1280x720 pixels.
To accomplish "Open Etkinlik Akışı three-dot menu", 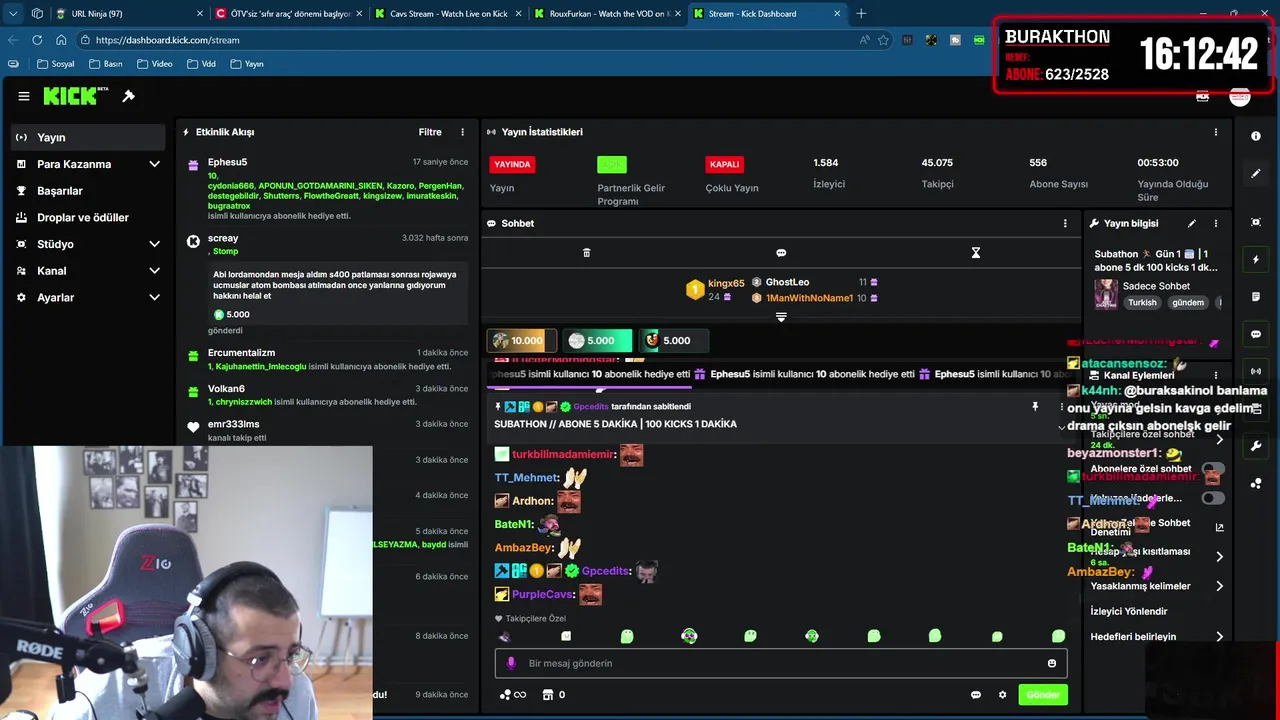I will [x=462, y=132].
